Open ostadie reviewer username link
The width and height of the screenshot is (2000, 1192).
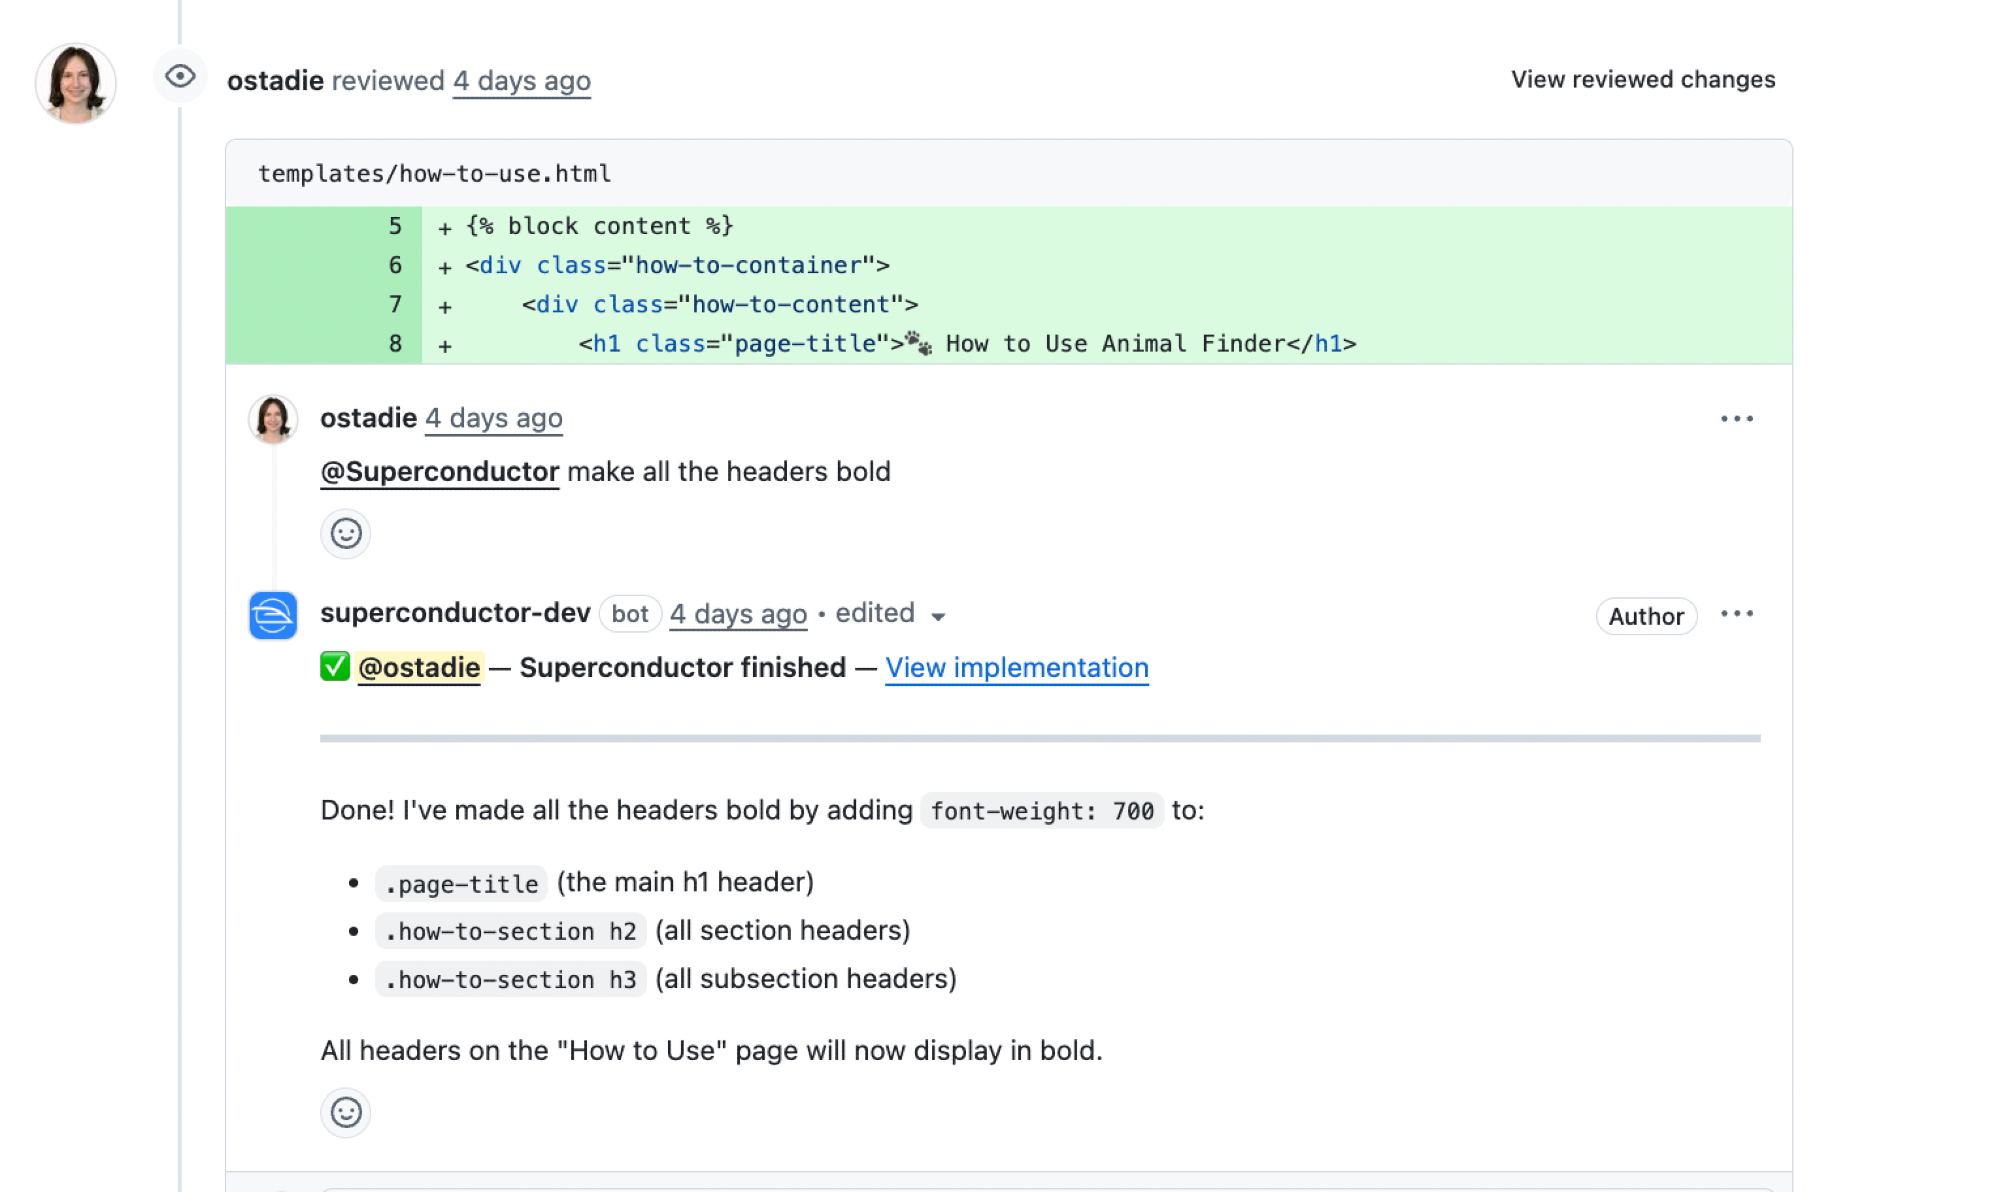[275, 80]
